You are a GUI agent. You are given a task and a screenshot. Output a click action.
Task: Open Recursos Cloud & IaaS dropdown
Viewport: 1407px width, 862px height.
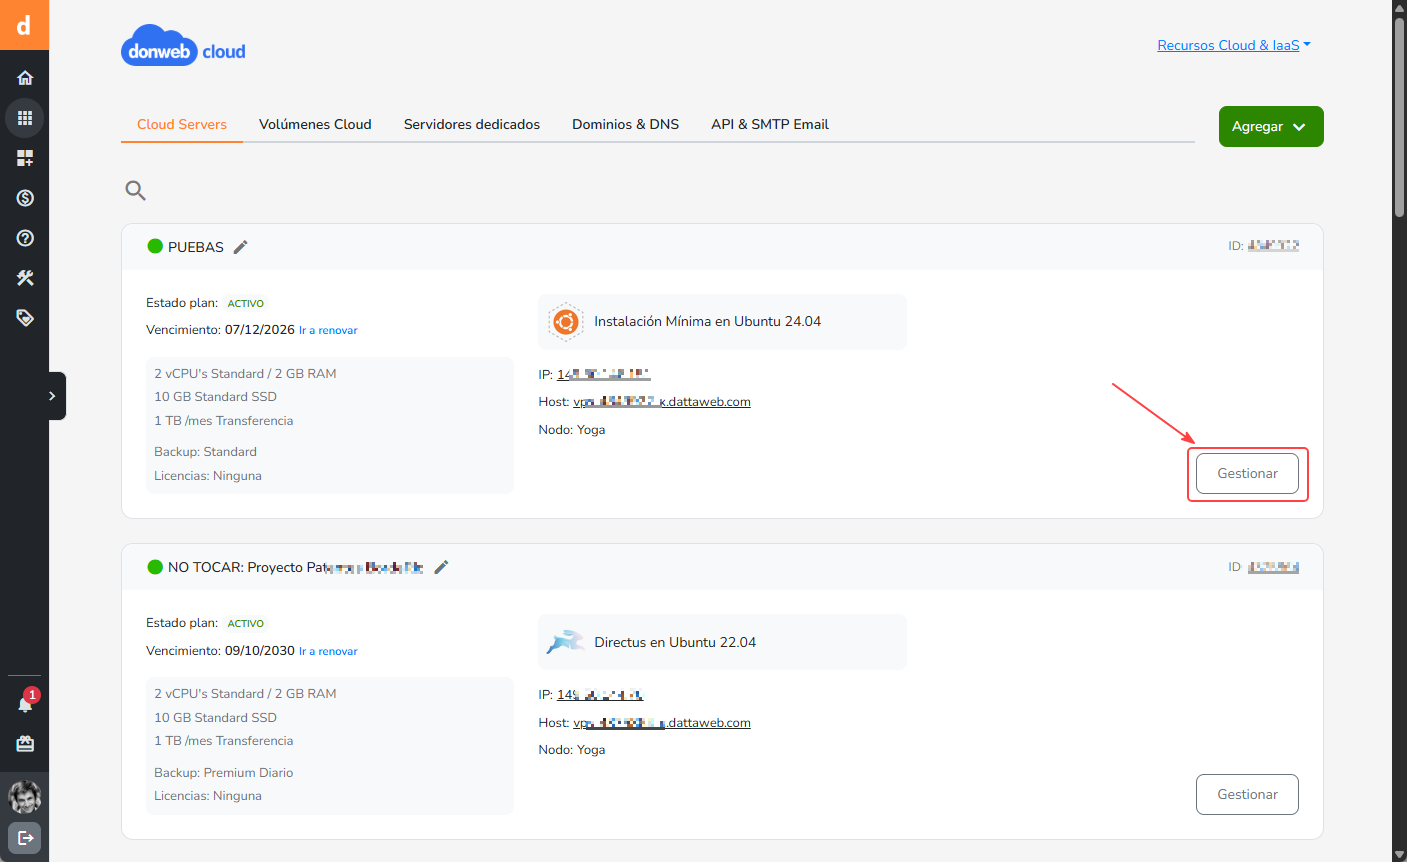pos(1234,45)
